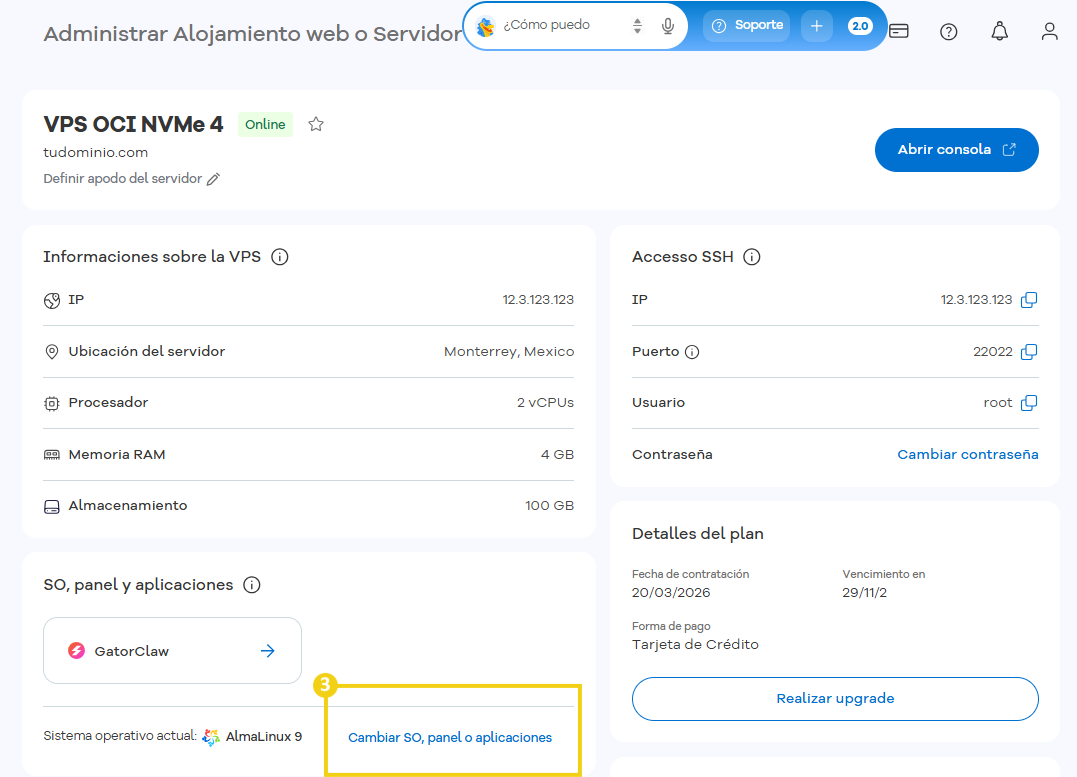
Task: Click the '20/03/2026' contract date
Action: click(x=671, y=593)
